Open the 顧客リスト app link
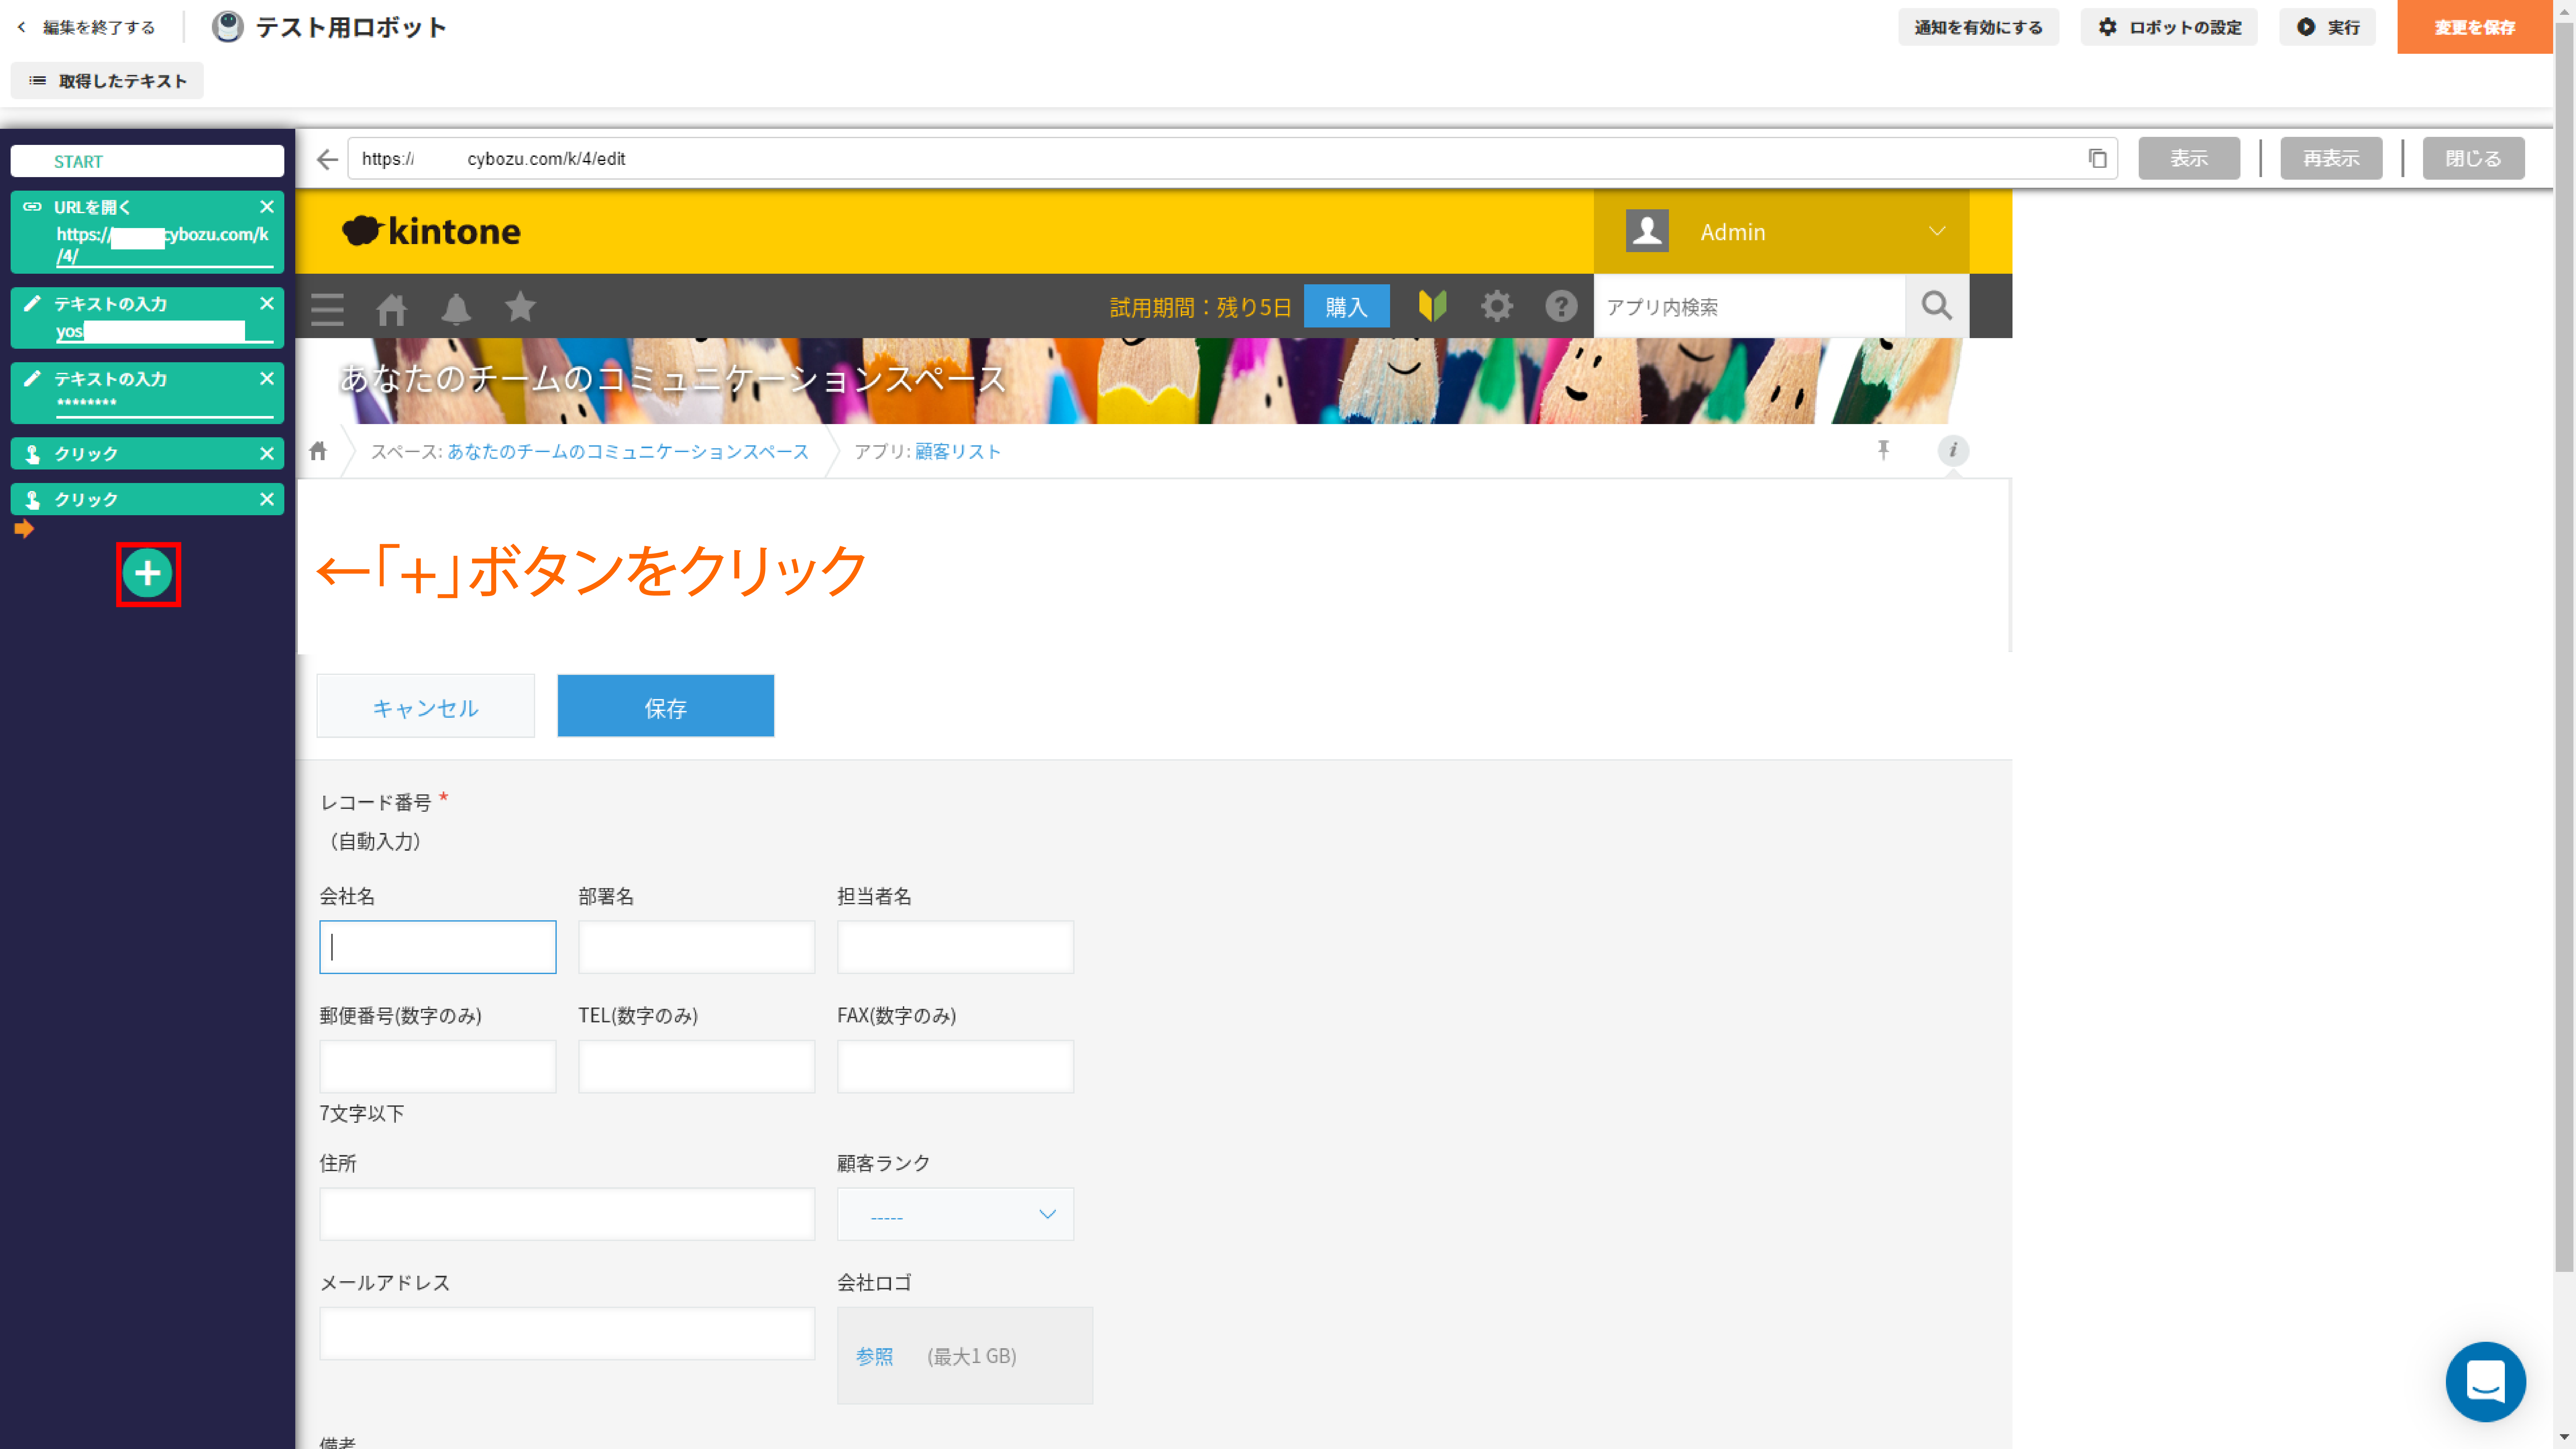This screenshot has height=1449, width=2576. 958,452
